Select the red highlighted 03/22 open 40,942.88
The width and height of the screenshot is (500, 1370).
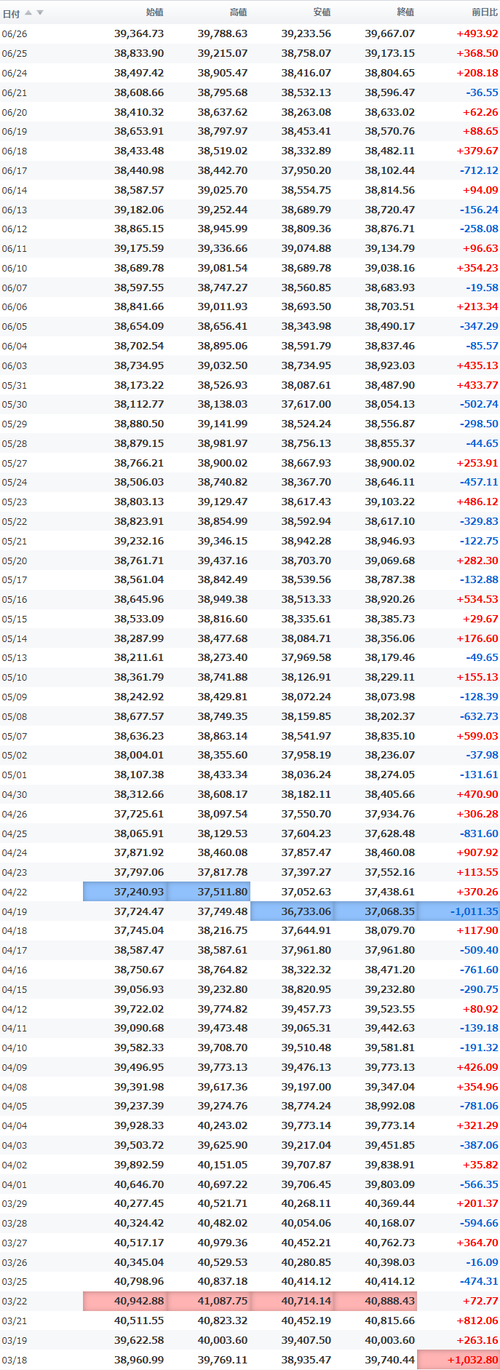click(x=125, y=1302)
